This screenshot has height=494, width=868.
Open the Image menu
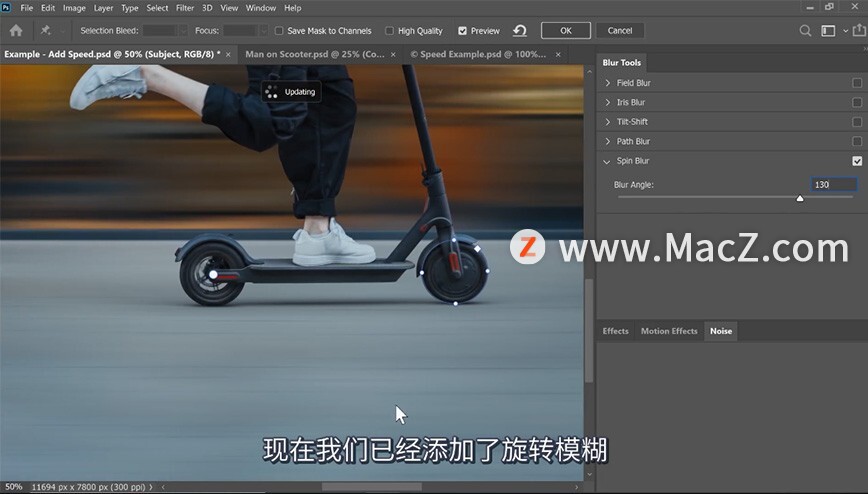click(x=74, y=8)
